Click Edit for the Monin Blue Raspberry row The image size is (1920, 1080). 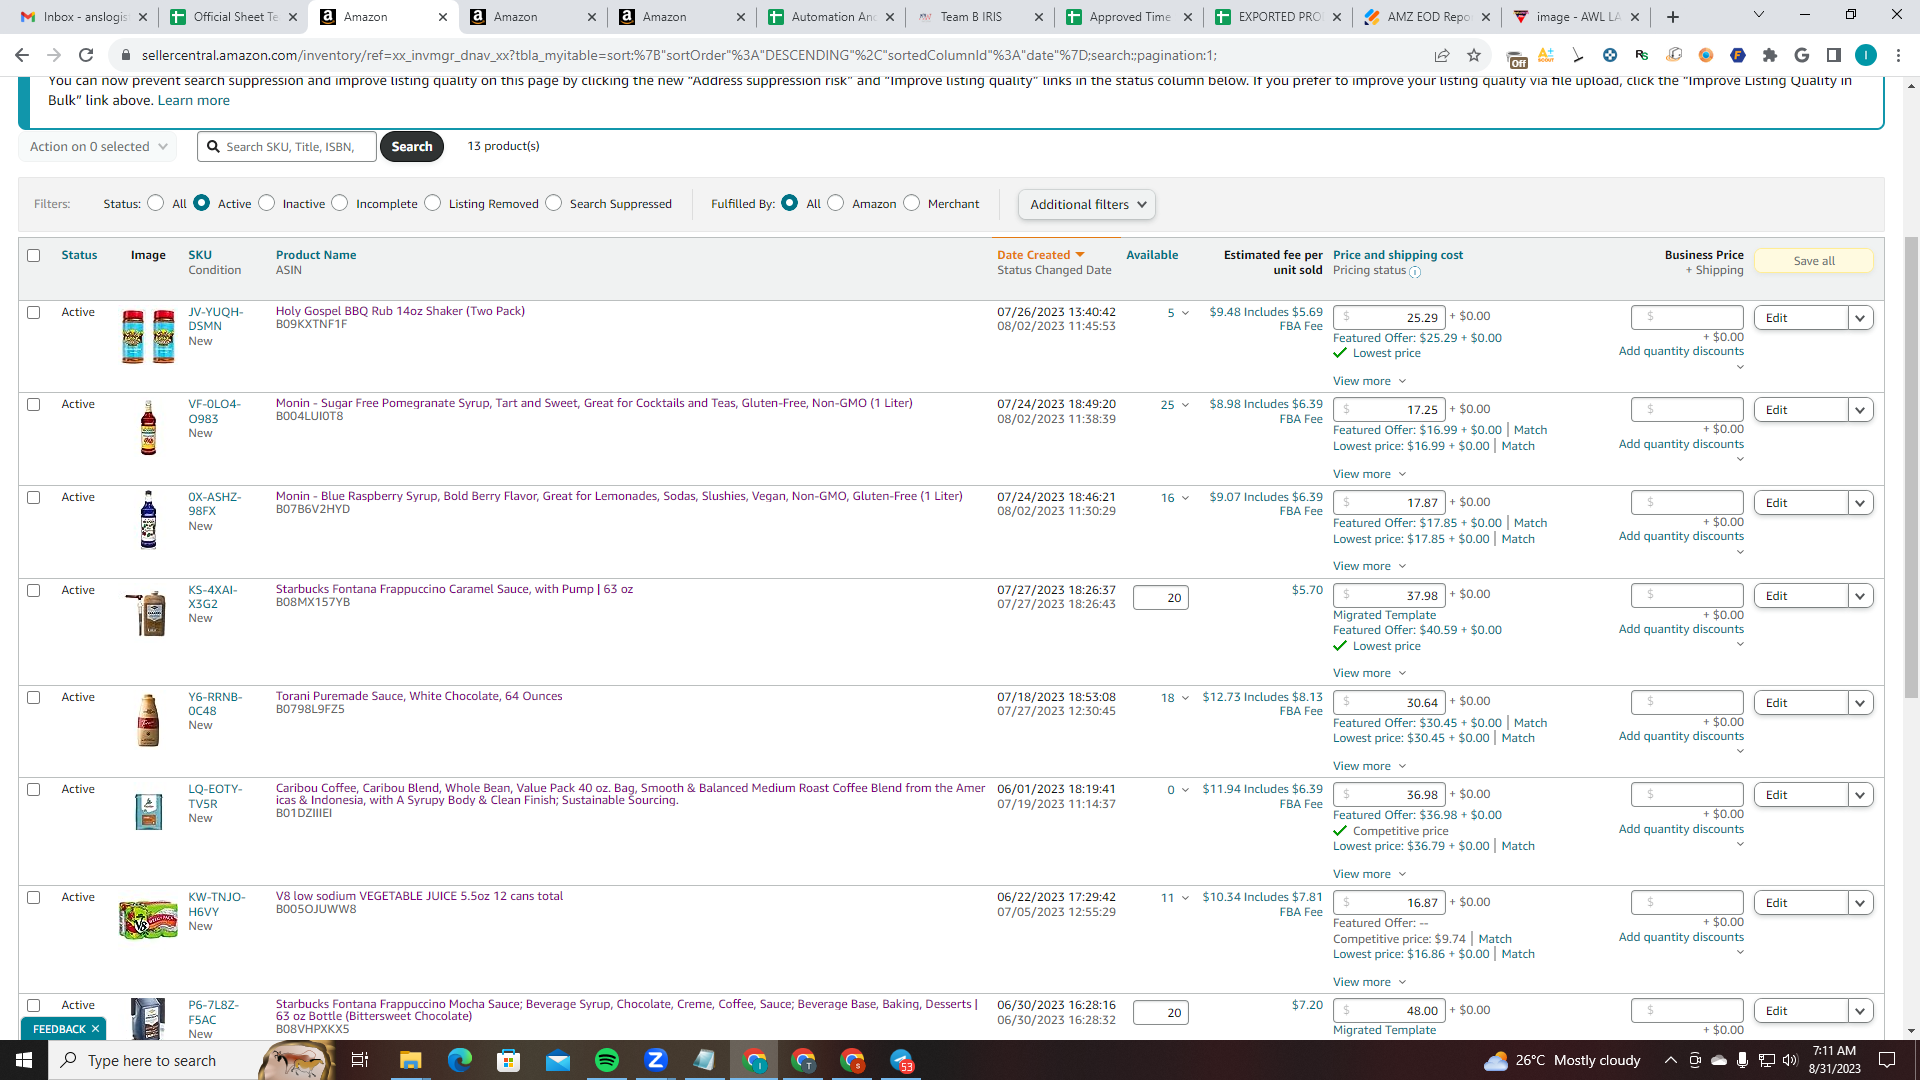click(x=1801, y=503)
